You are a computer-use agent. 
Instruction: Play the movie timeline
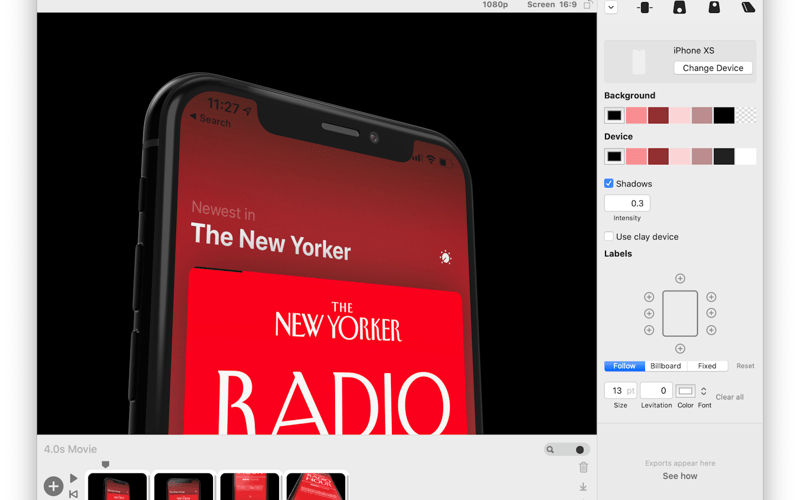pyautogui.click(x=74, y=478)
